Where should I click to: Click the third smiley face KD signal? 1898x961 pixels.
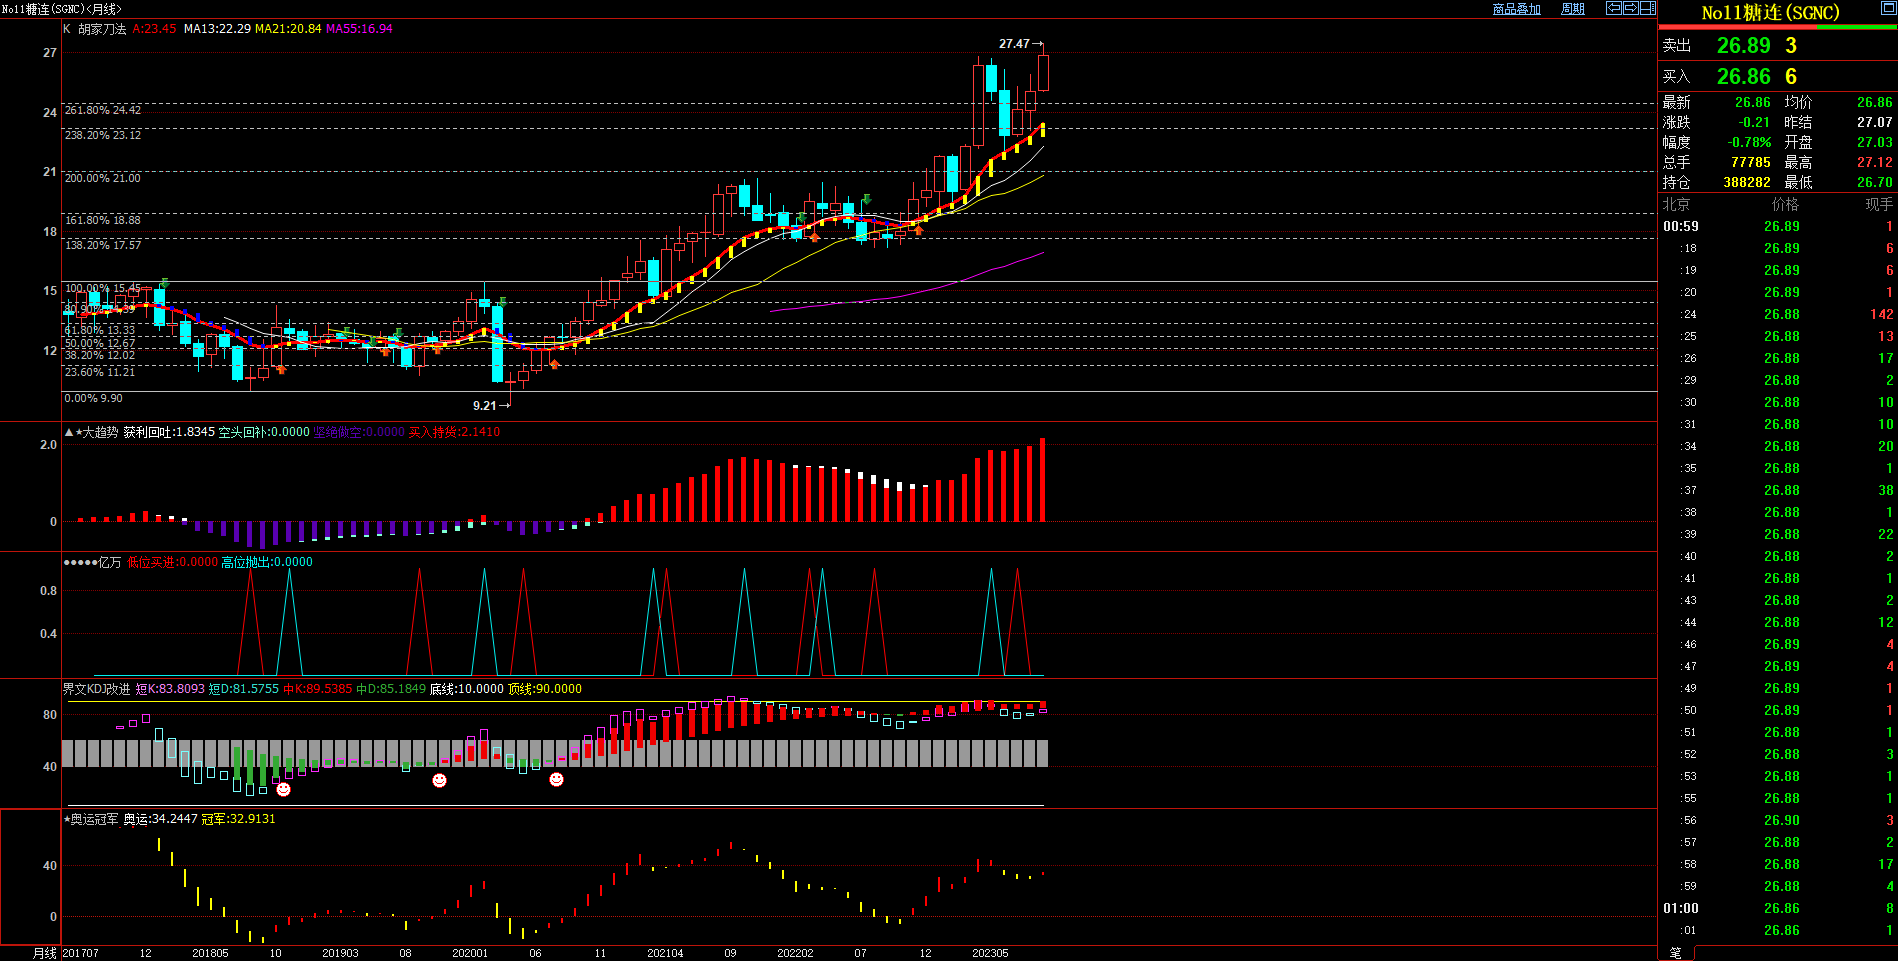556,779
